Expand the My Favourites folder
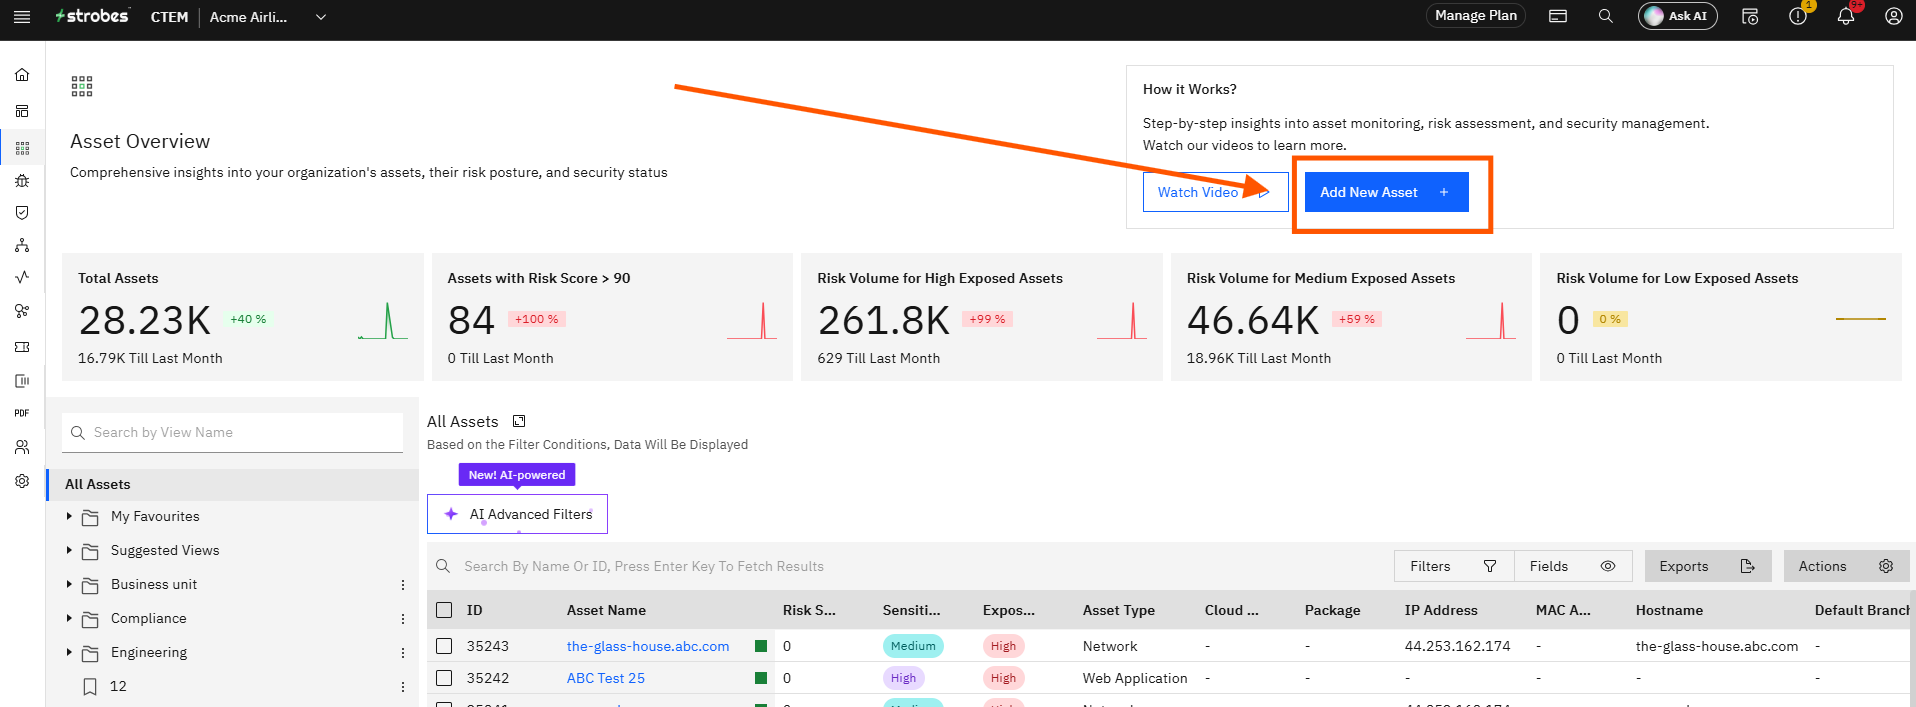The height and width of the screenshot is (707, 1916). [69, 516]
